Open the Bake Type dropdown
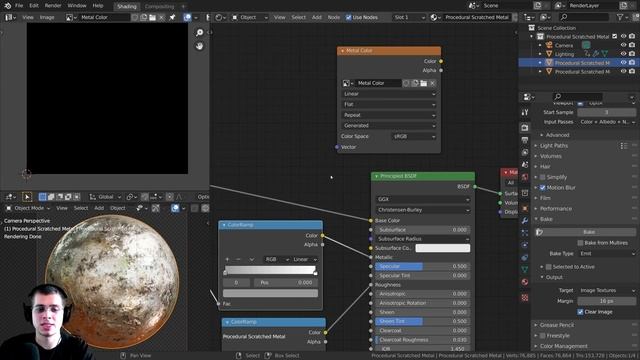Viewport: 640px width, 360px height. coord(607,253)
